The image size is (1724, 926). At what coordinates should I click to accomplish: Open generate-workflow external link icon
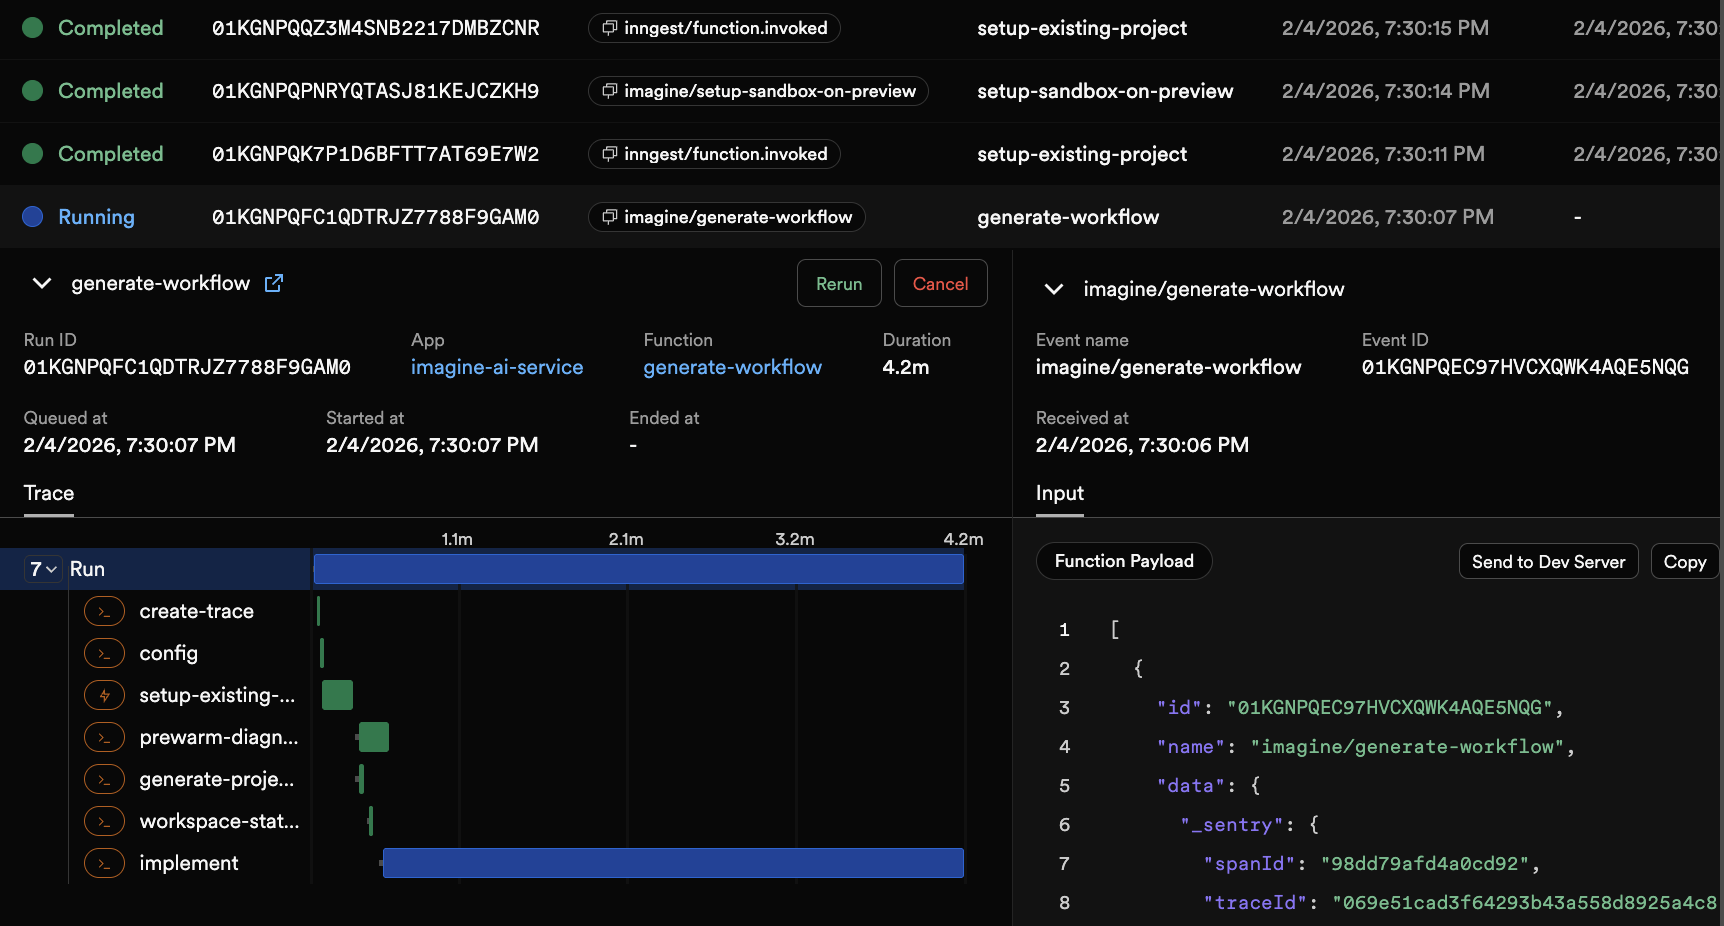tap(274, 283)
